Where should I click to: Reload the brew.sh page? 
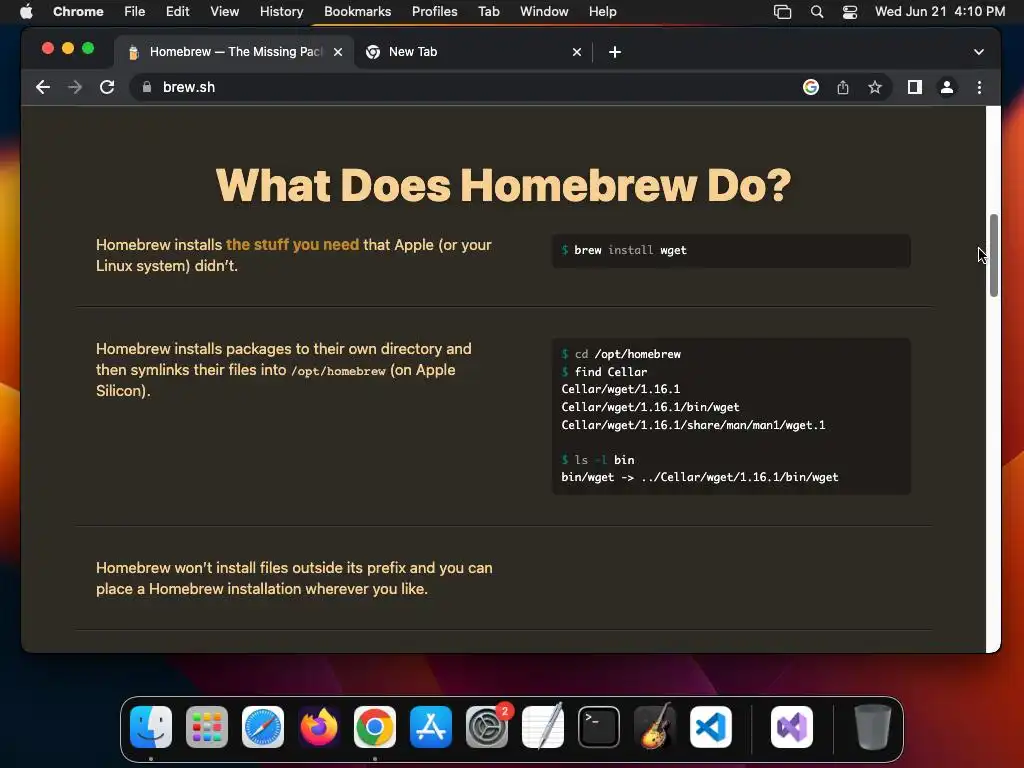pyautogui.click(x=107, y=87)
